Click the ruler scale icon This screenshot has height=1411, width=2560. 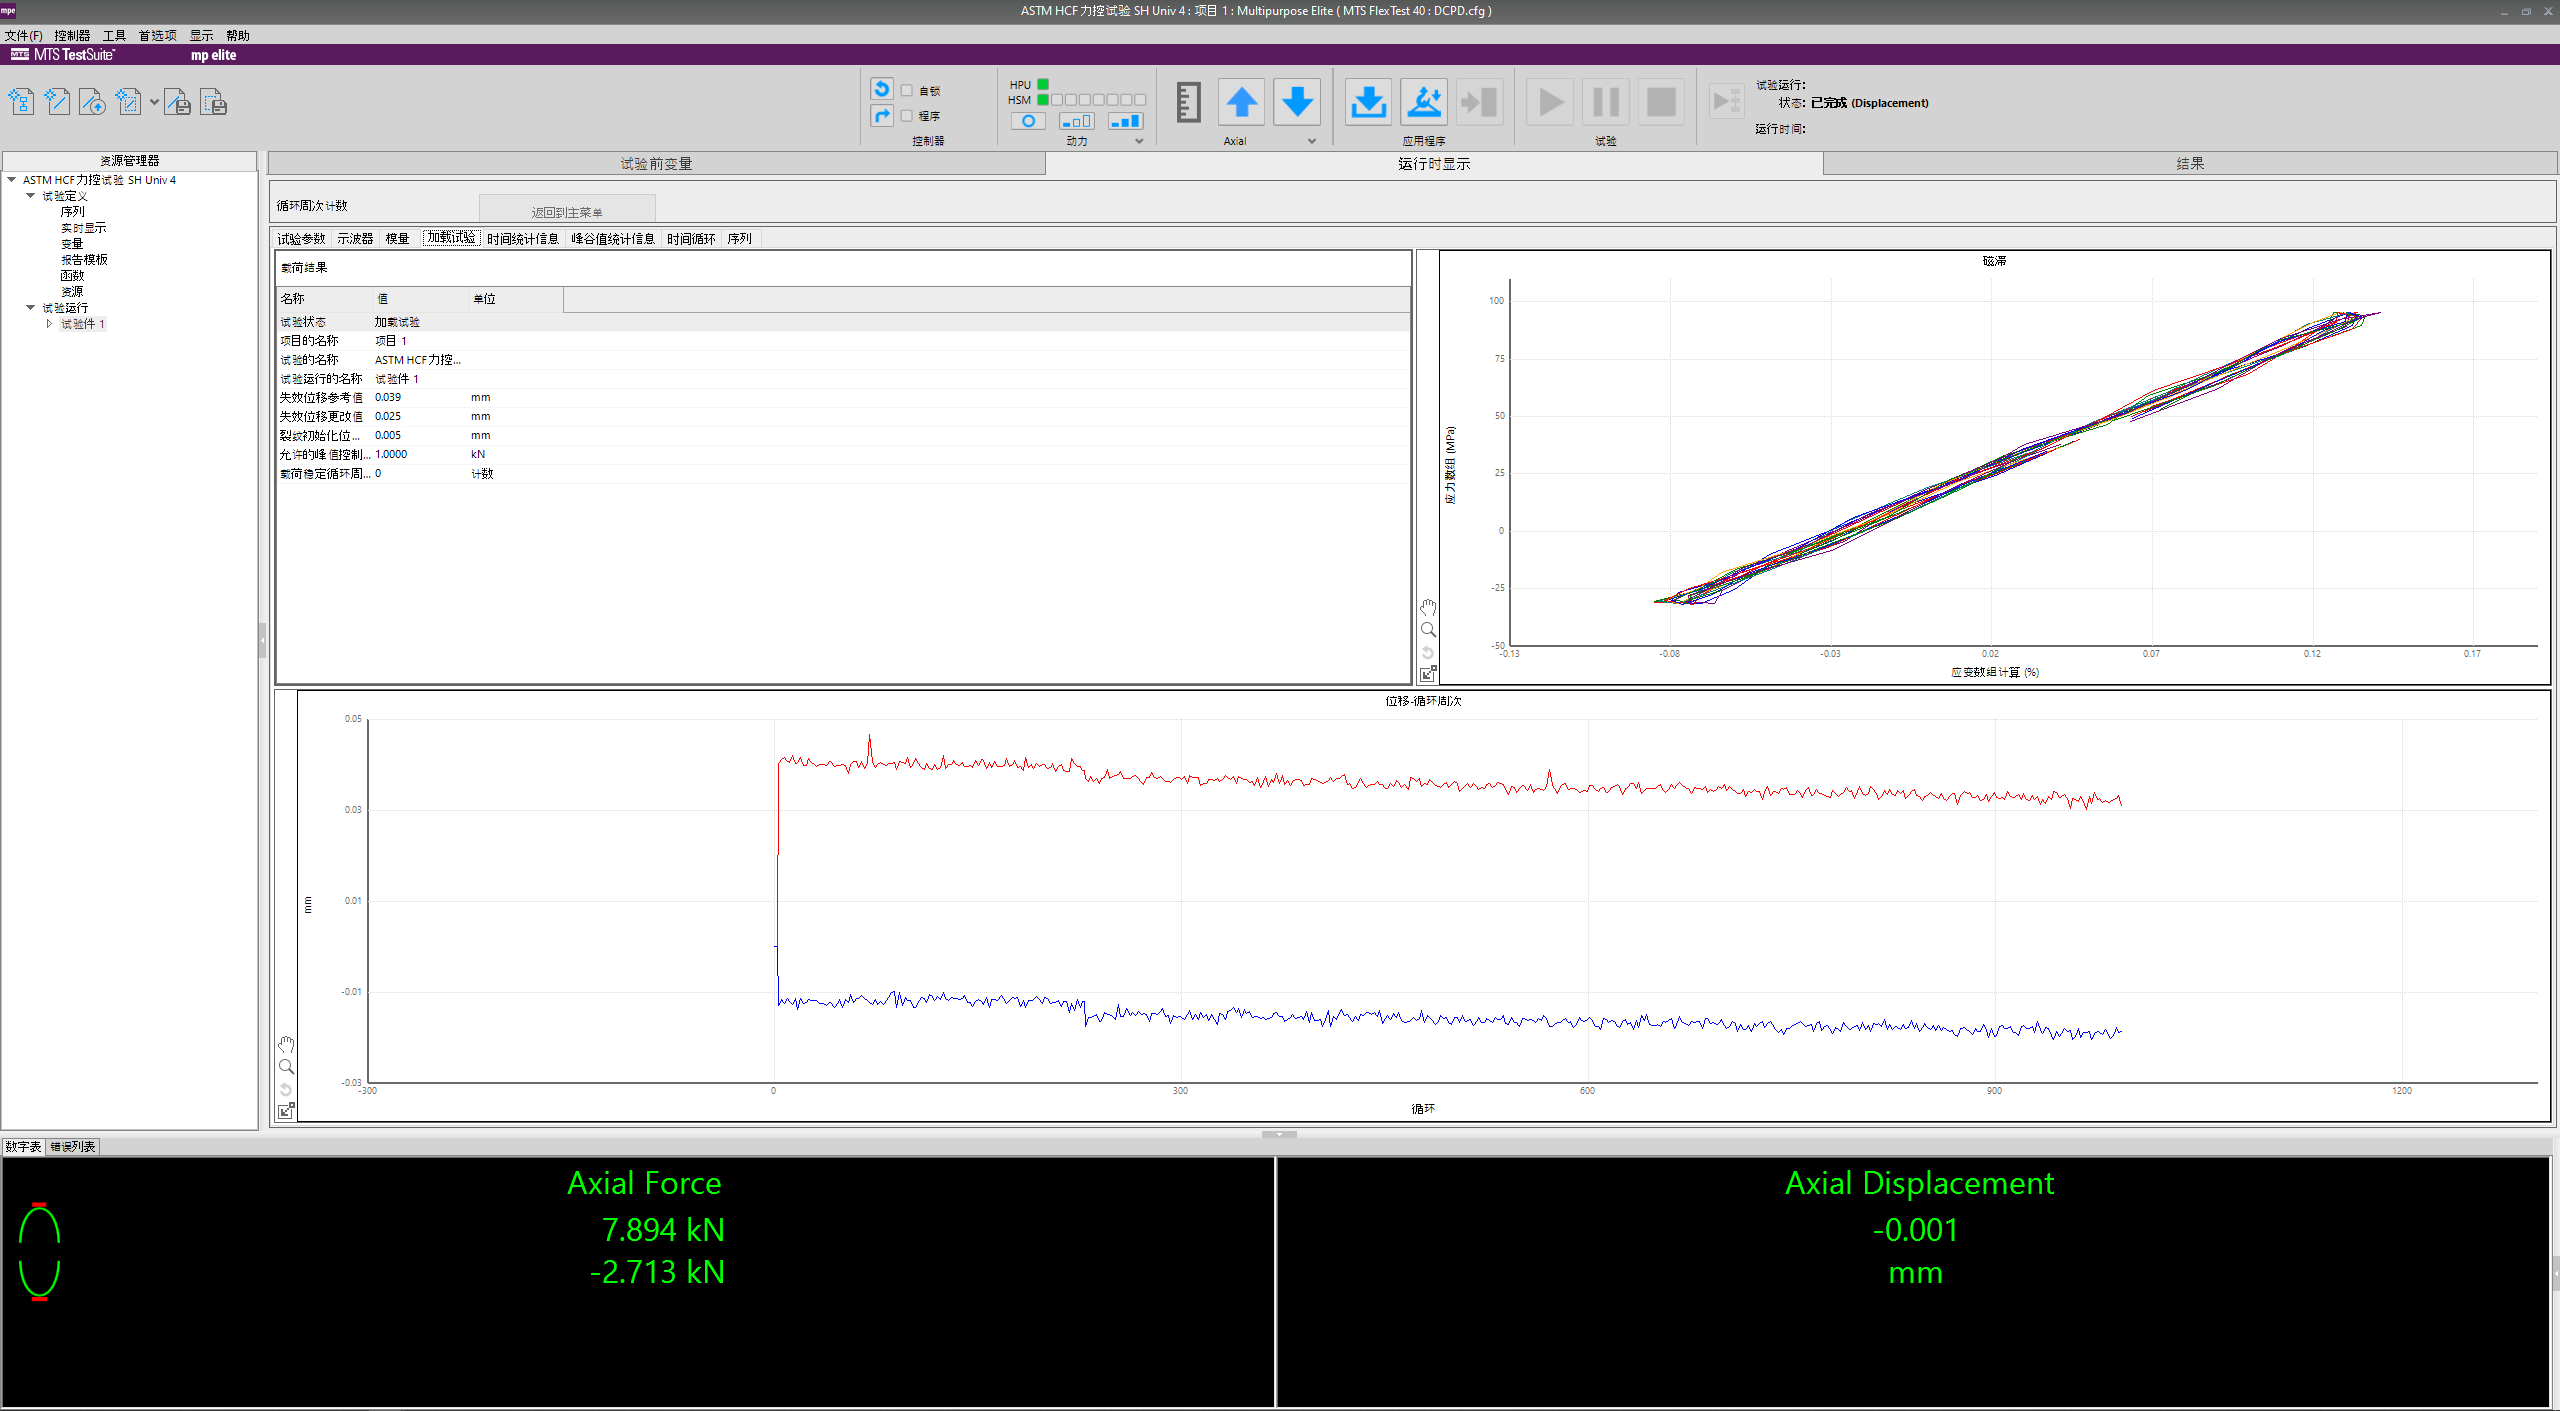(x=1188, y=102)
